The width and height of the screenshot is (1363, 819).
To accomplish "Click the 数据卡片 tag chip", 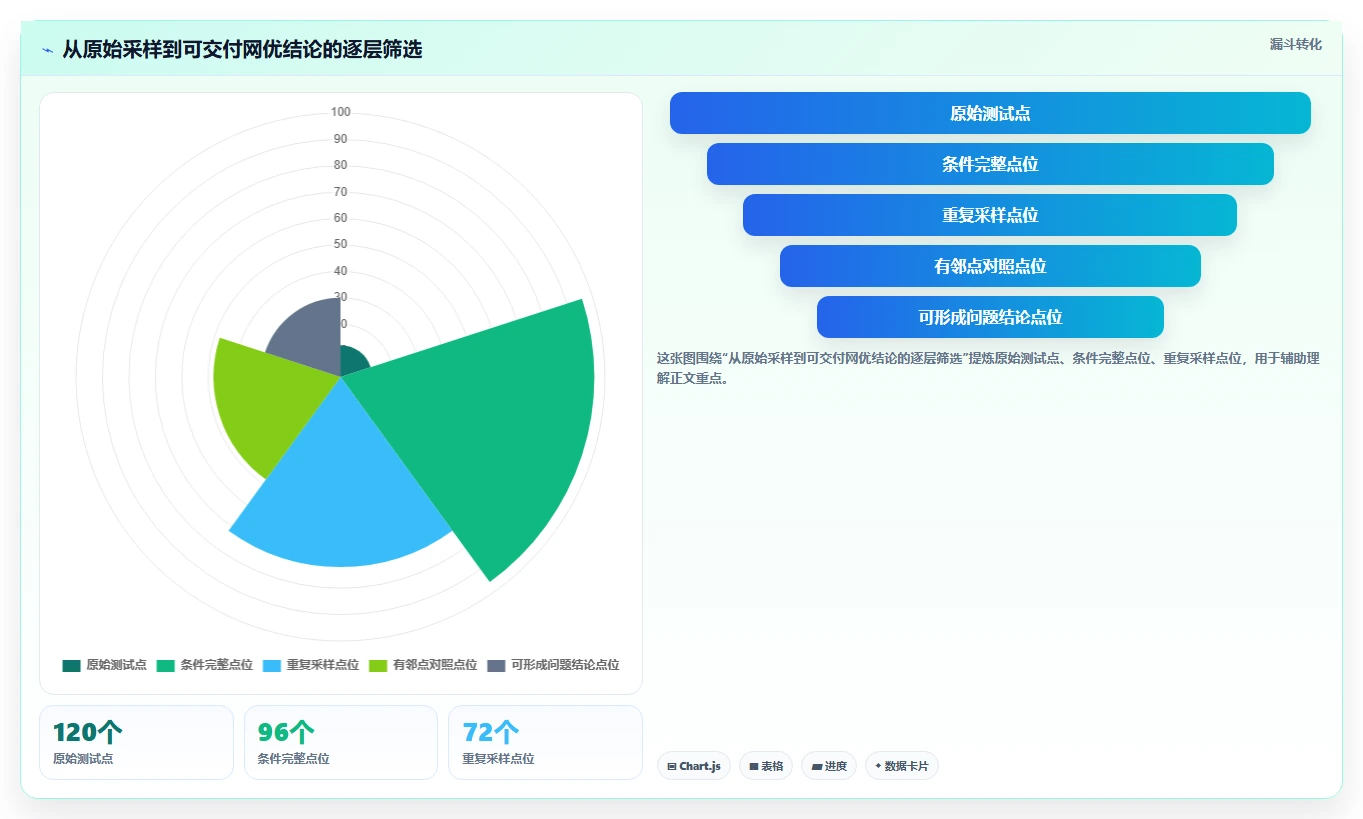I will pyautogui.click(x=902, y=766).
